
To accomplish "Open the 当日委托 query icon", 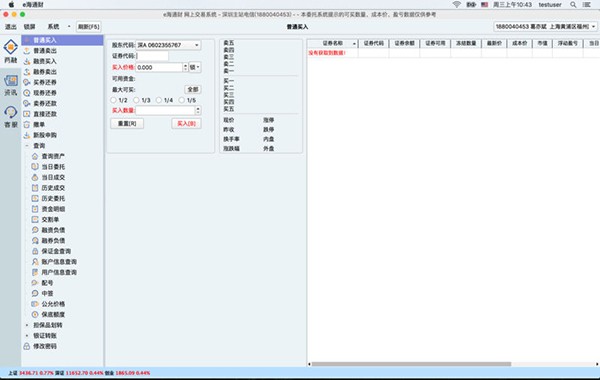I will (x=35, y=167).
